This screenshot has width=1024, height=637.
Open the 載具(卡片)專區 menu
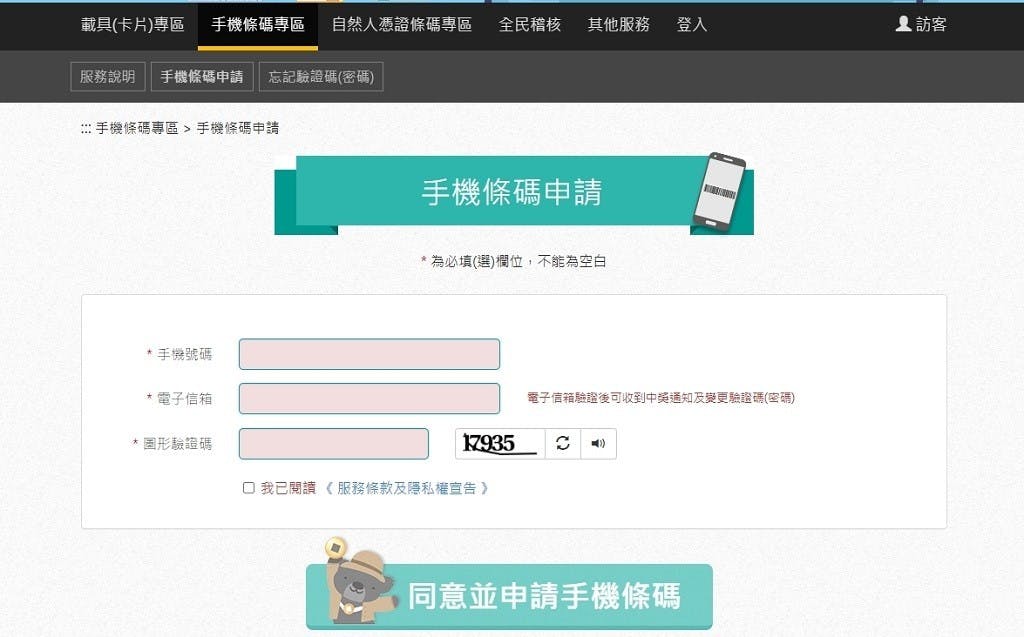pyautogui.click(x=133, y=25)
